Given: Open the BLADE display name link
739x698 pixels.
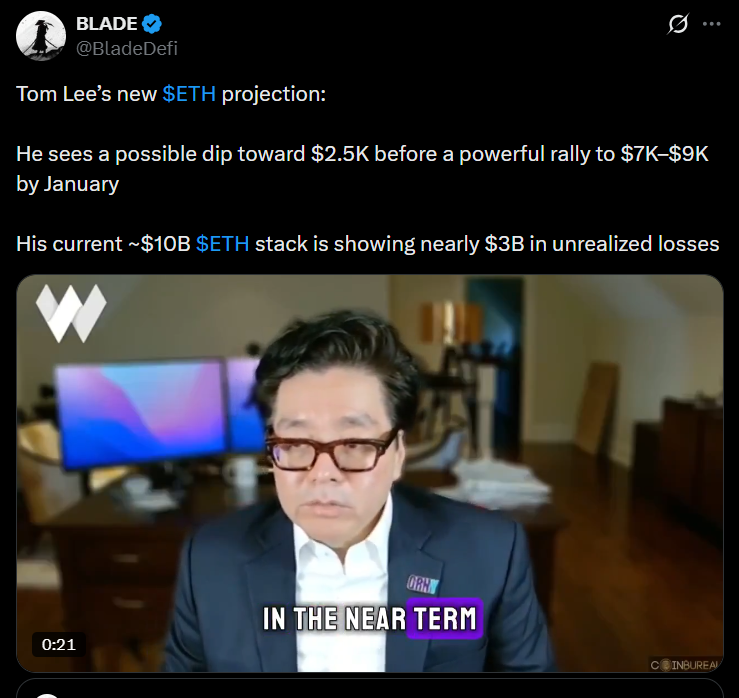Looking at the screenshot, I should pyautogui.click(x=107, y=24).
